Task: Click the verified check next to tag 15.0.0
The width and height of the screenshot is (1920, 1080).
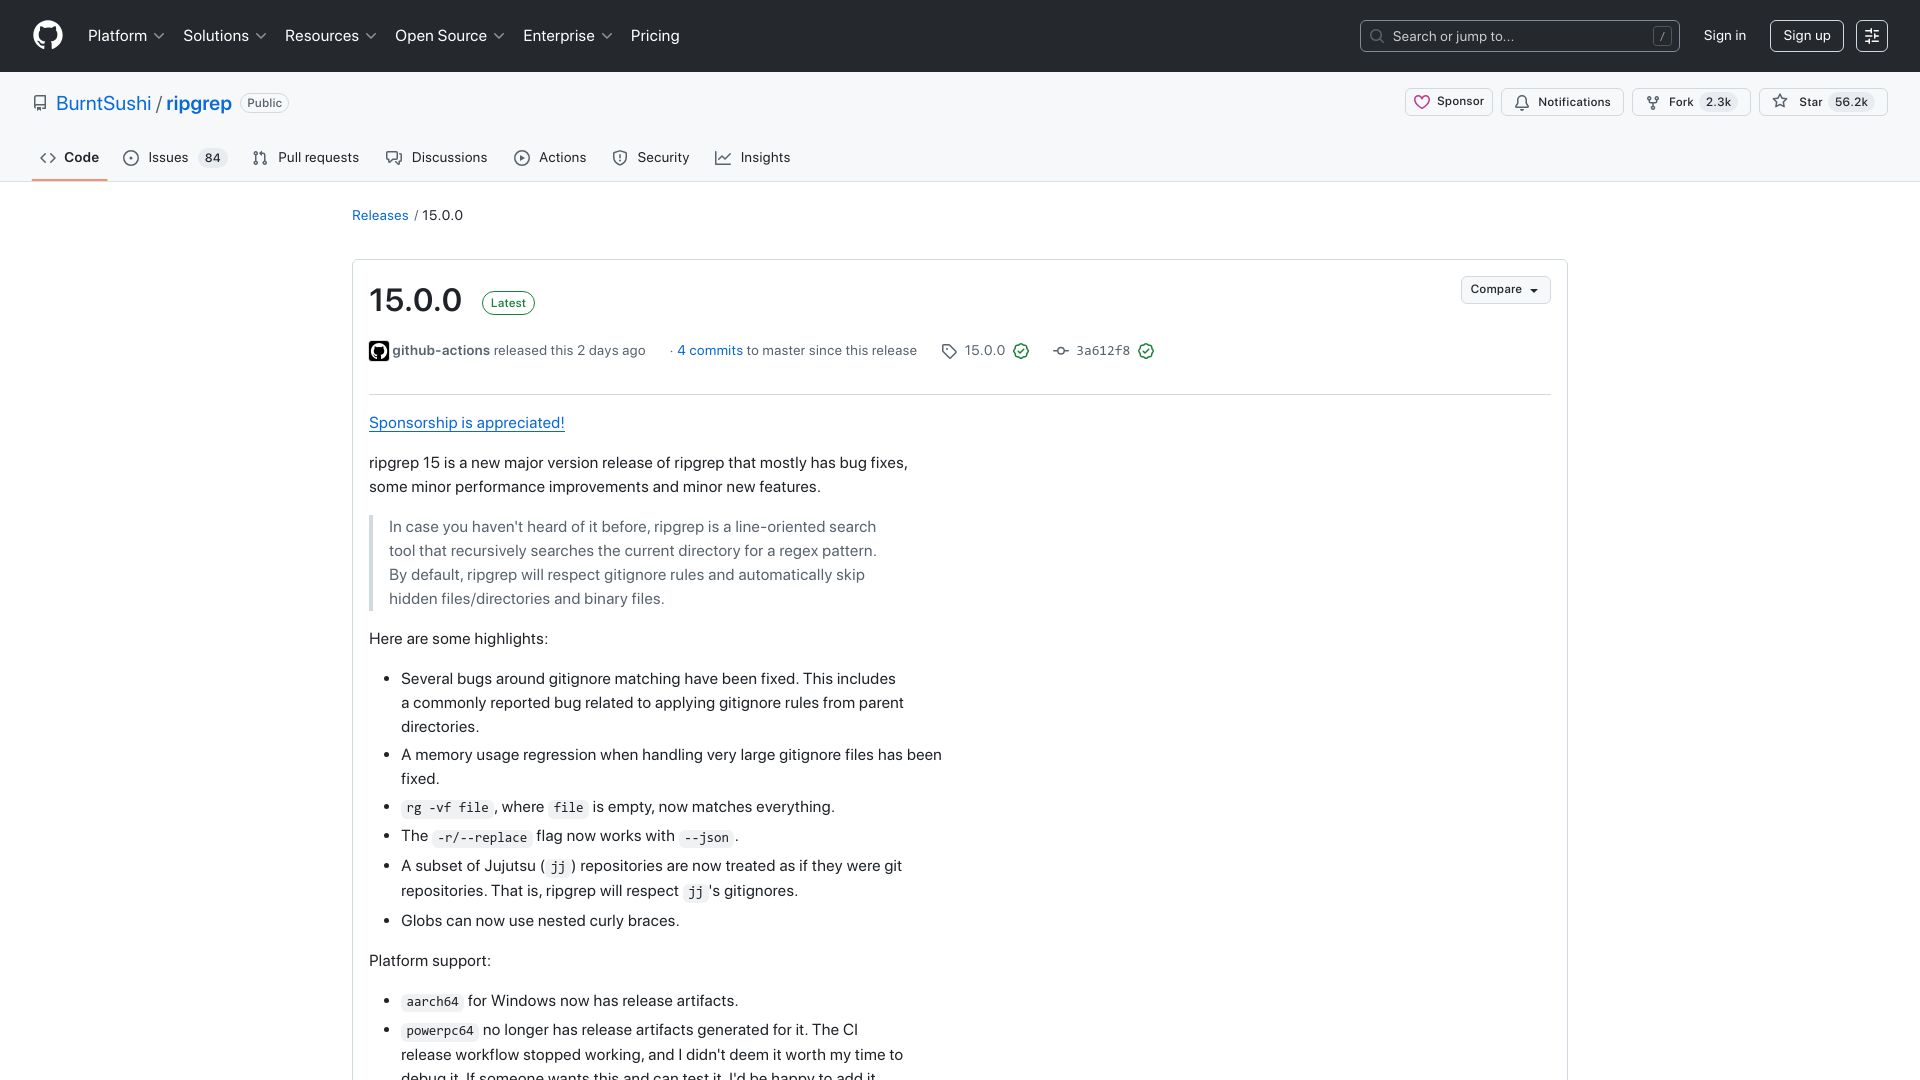Action: [1021, 351]
